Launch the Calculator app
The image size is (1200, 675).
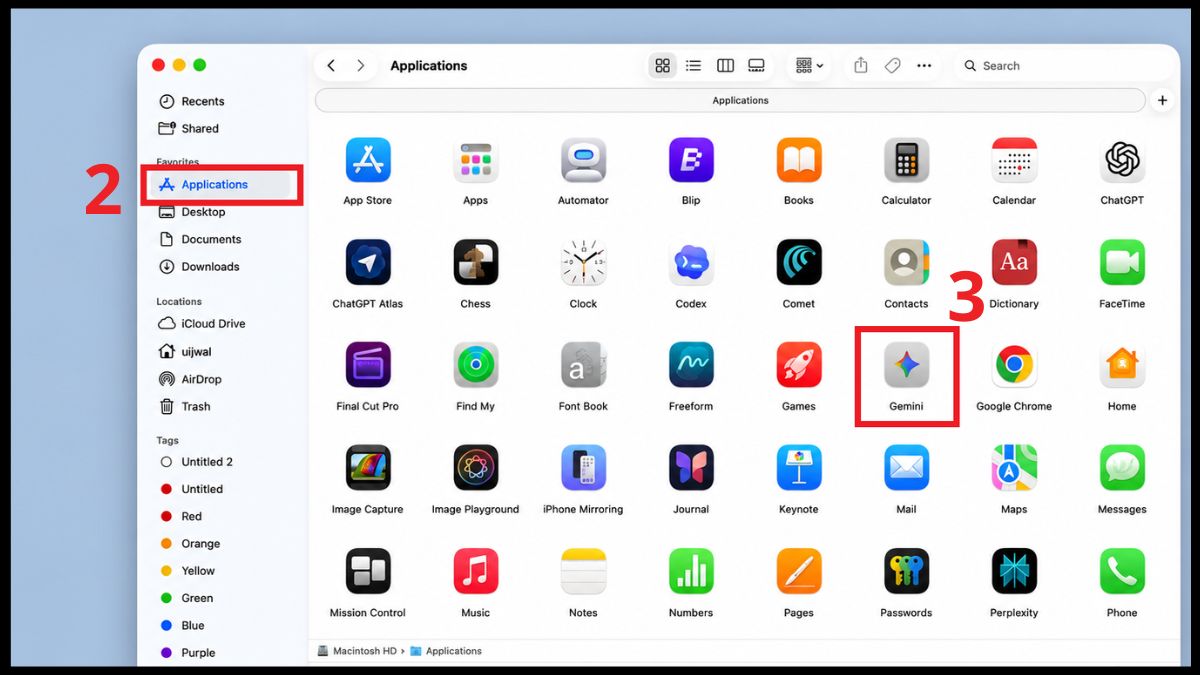[906, 160]
